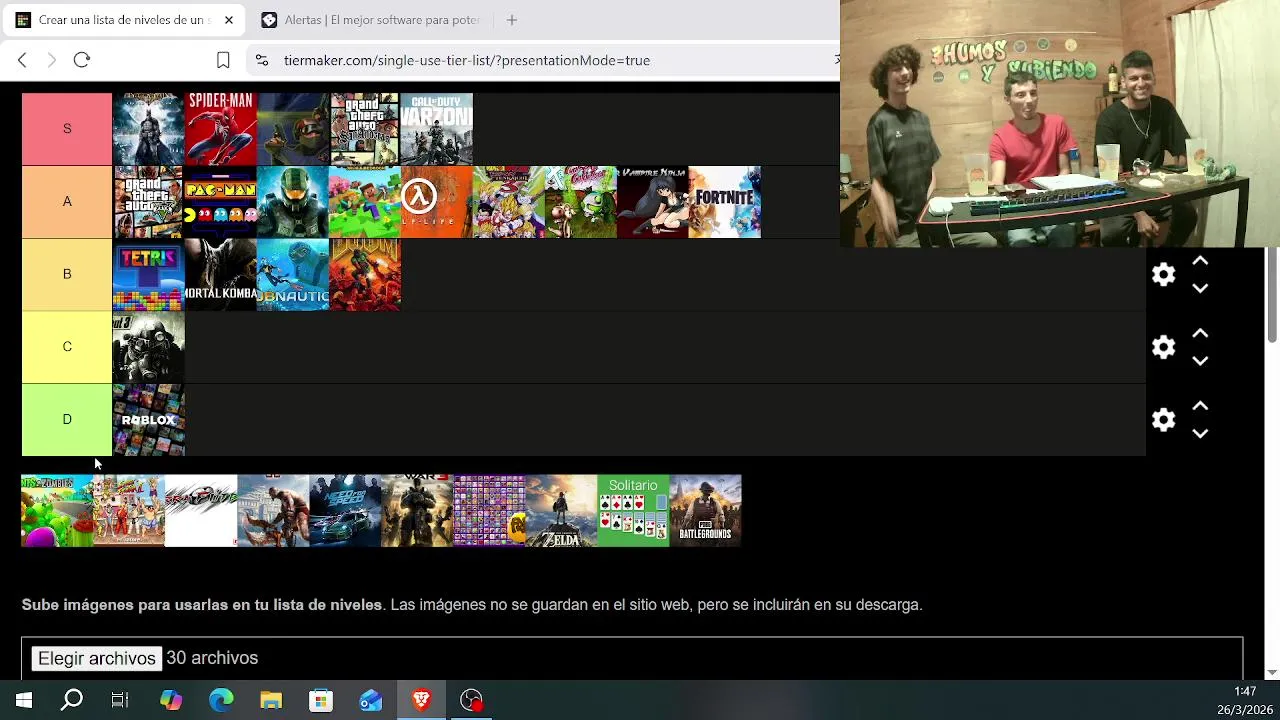Select the Subnautica image in B tier
Screen dimensions: 1280x720
pyautogui.click(x=293, y=274)
